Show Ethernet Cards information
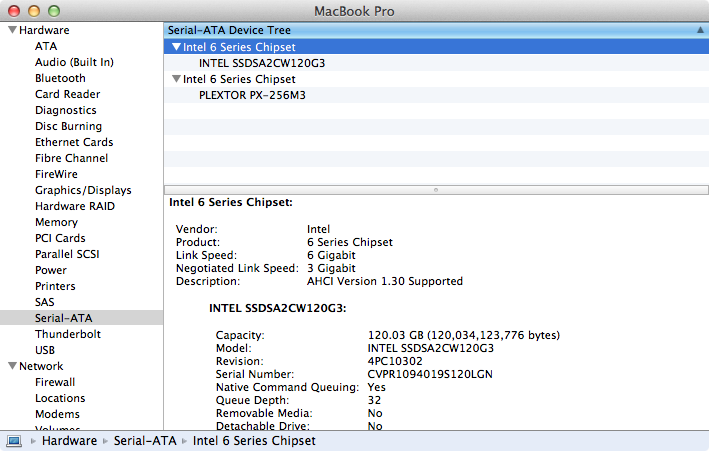The image size is (709, 451). click(x=74, y=142)
